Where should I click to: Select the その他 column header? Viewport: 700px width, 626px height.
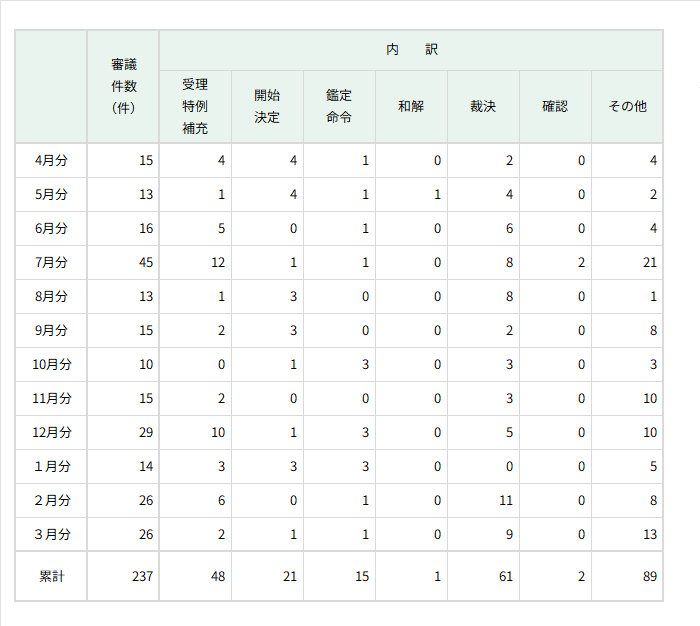click(x=627, y=106)
